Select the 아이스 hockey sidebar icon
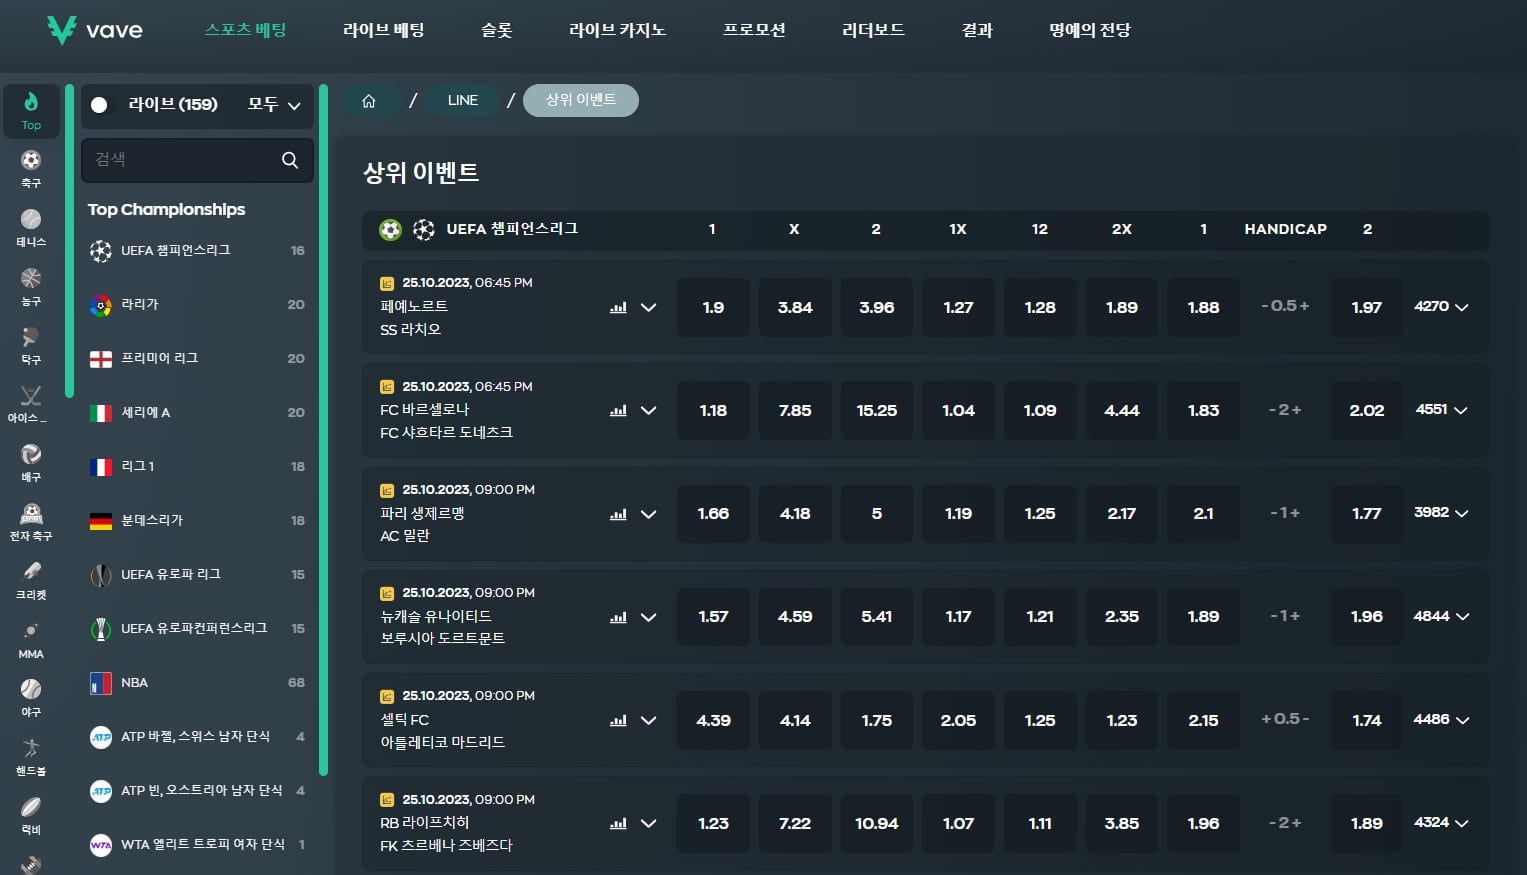 31,396
